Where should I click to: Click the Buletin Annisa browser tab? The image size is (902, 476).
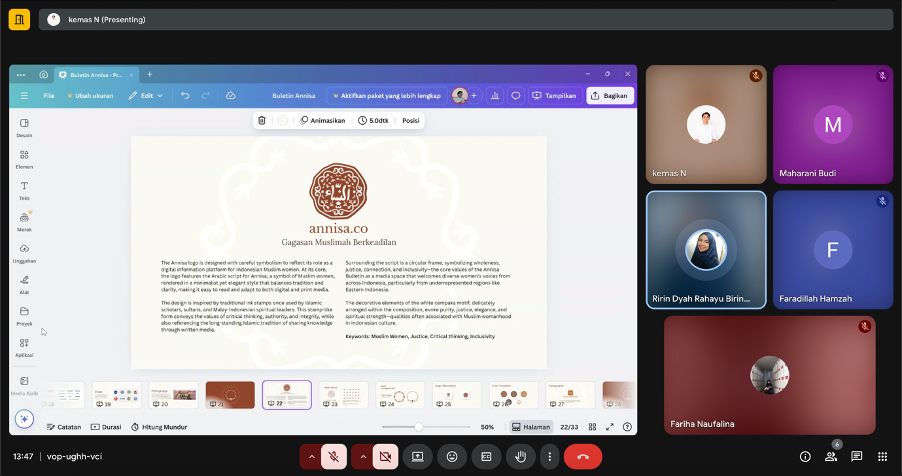tap(95, 74)
